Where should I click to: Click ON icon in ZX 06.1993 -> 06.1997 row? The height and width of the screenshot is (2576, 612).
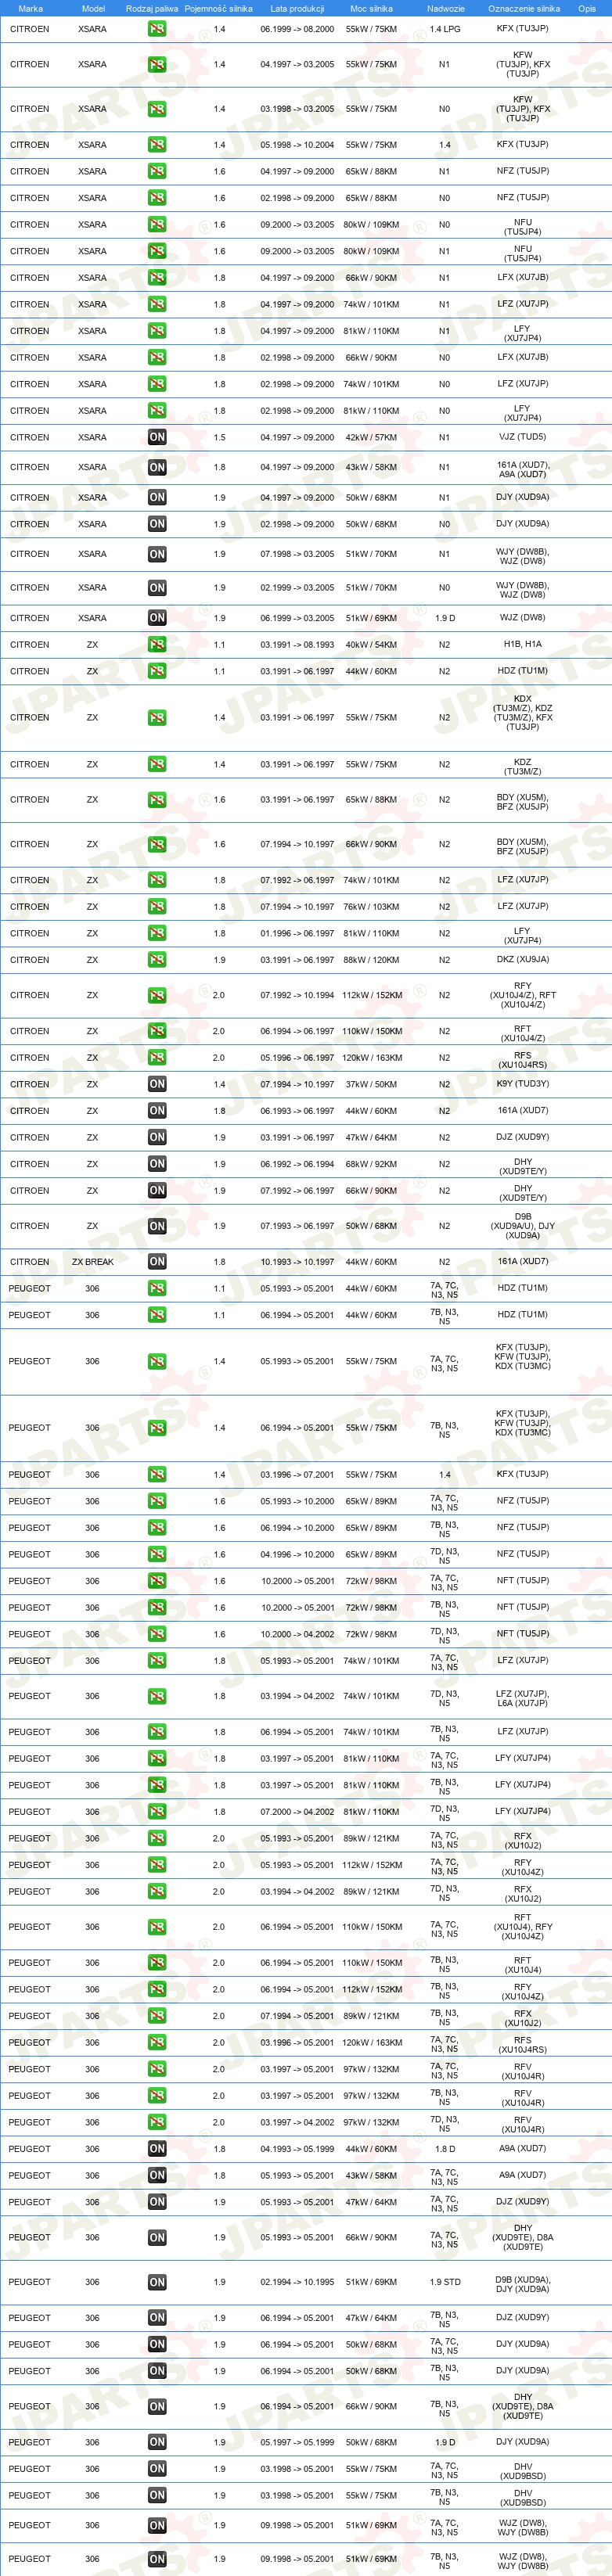tap(157, 1111)
